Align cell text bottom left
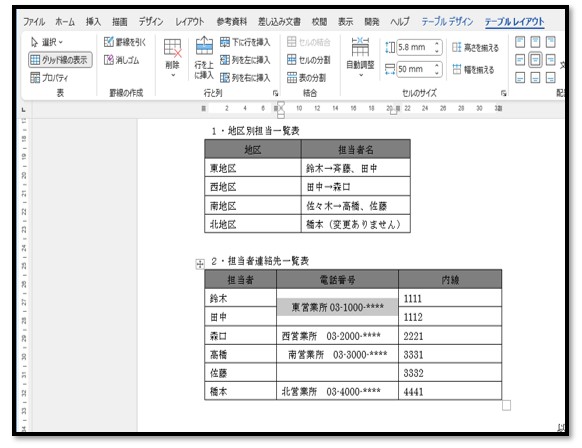582x448 pixels. coord(520,78)
